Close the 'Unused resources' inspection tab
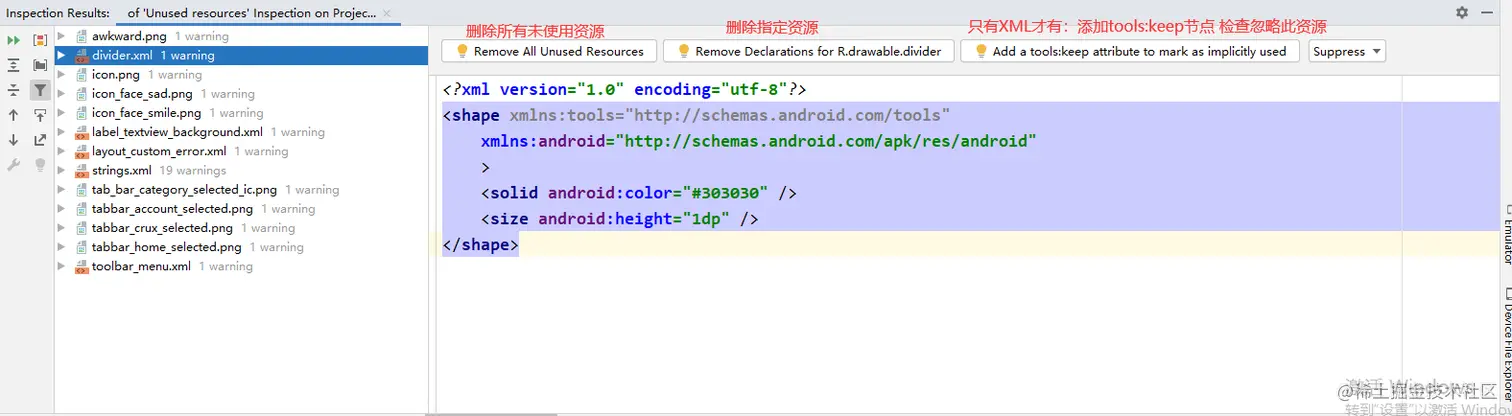Screen dimensions: 1512x416 click(387, 14)
